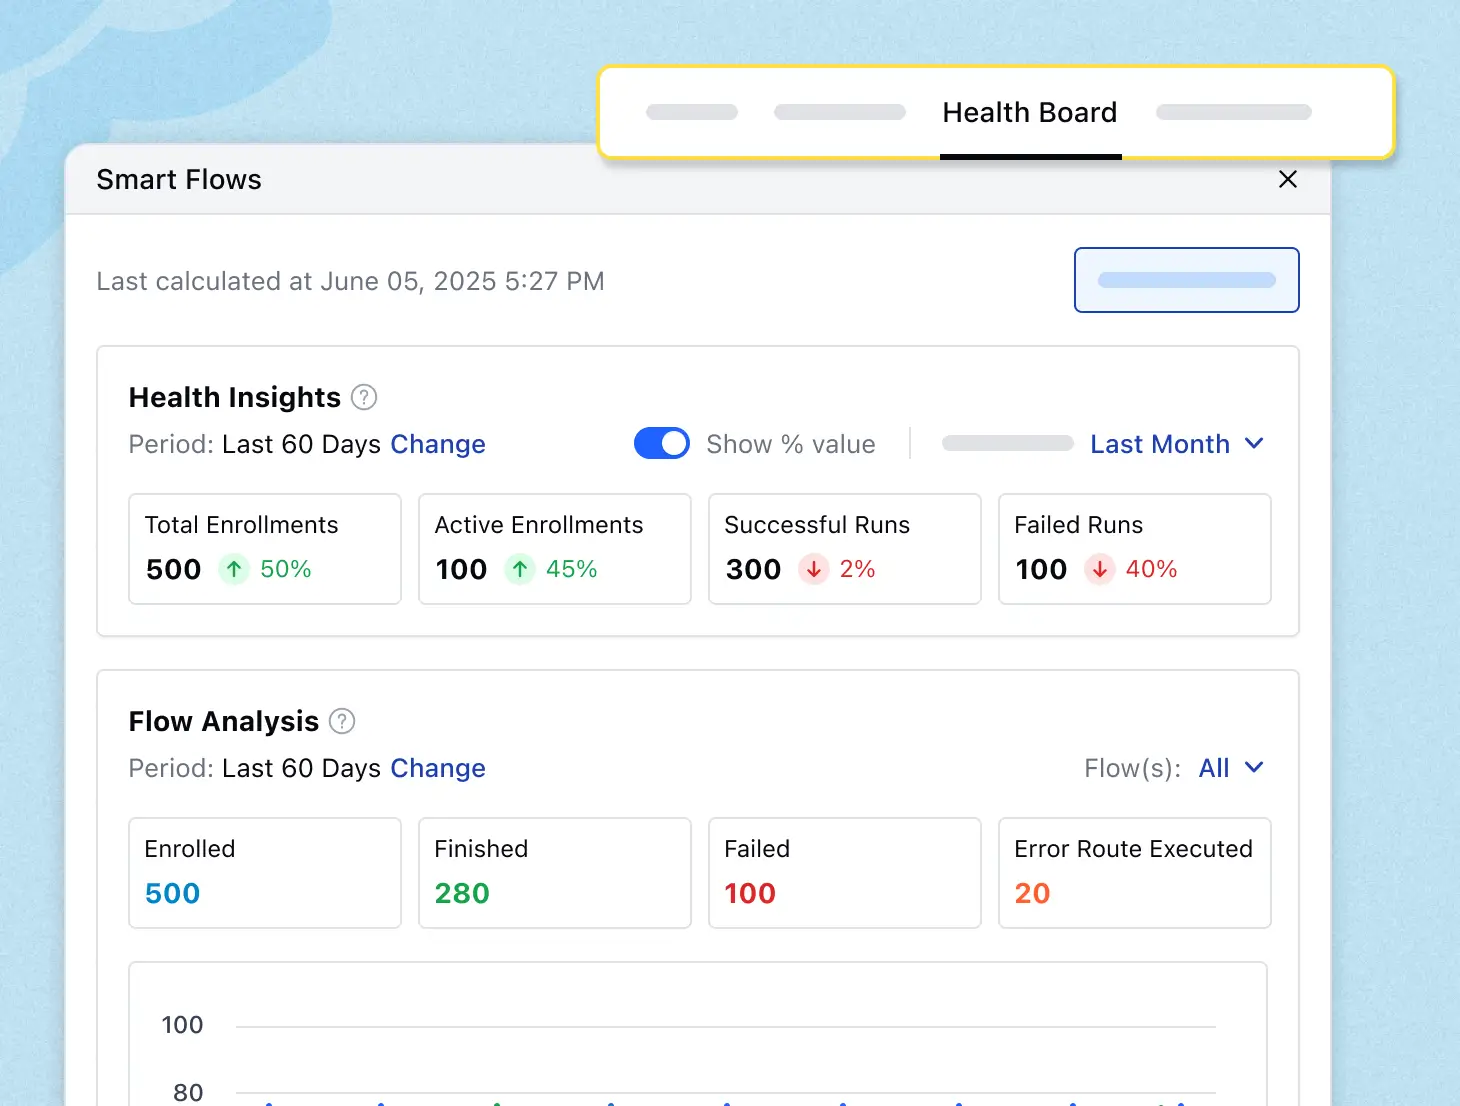Open the Last Month dropdown
Viewport: 1460px width, 1106px height.
(x=1177, y=444)
